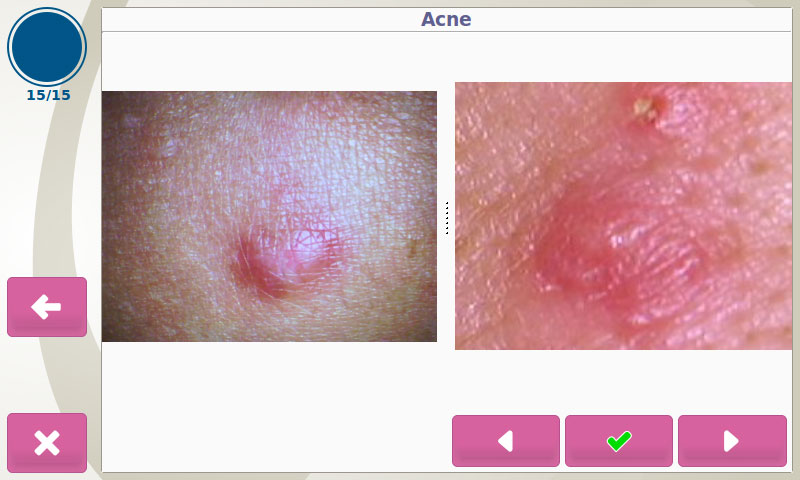The width and height of the screenshot is (800, 480).
Task: Click the yellowish scab in the right photo
Action: coord(645,109)
